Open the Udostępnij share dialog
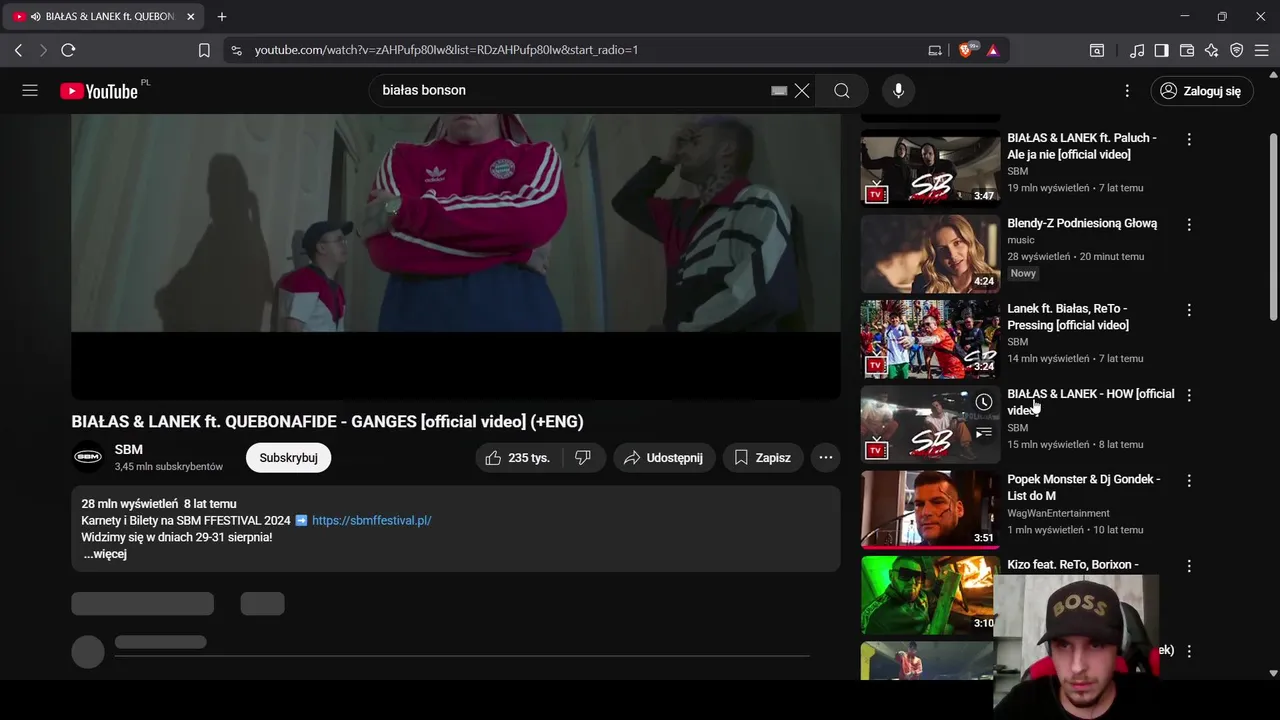 tap(664, 458)
